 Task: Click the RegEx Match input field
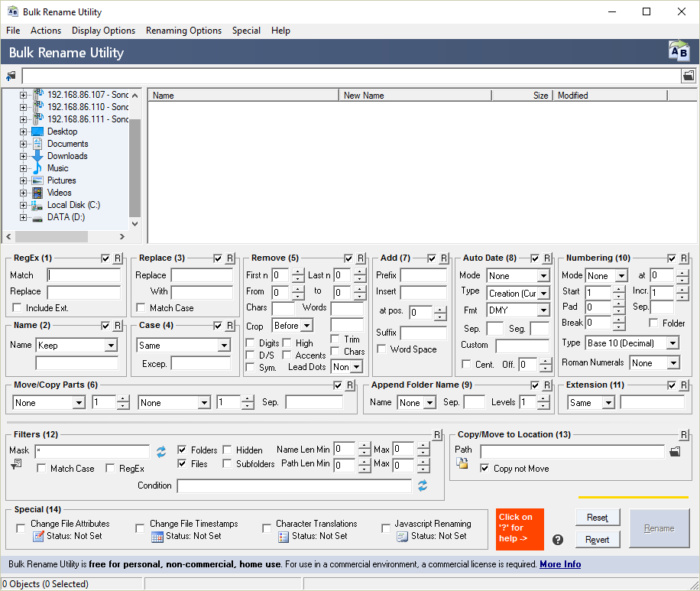click(83, 275)
